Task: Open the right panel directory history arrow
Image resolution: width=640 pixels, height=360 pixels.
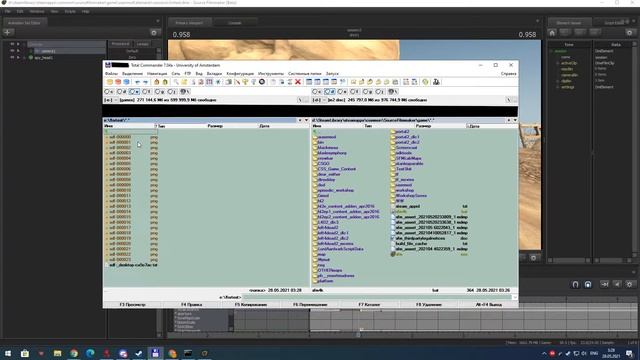Action: tap(515, 120)
